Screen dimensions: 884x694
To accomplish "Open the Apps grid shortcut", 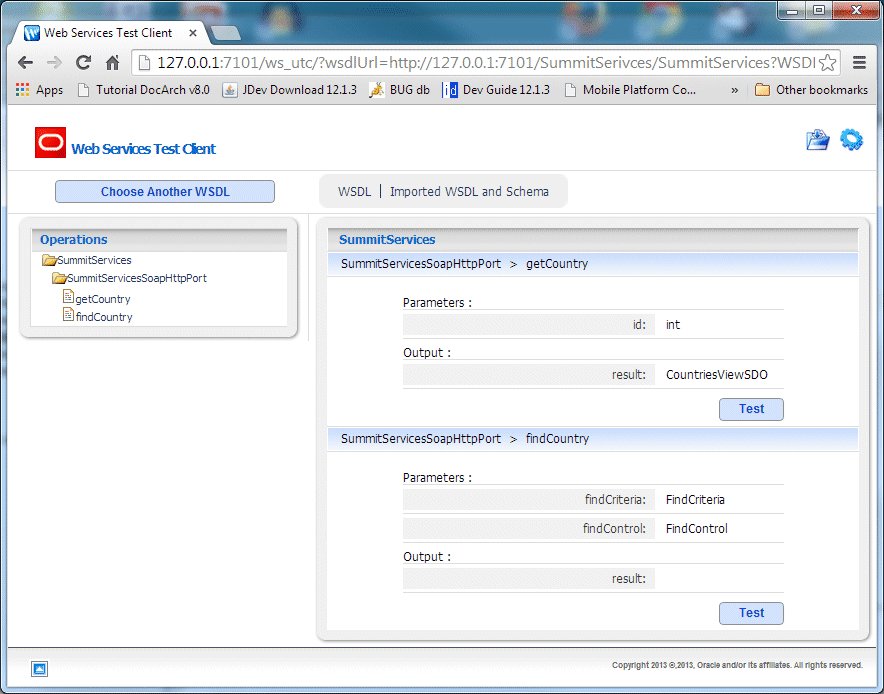I will [39, 90].
